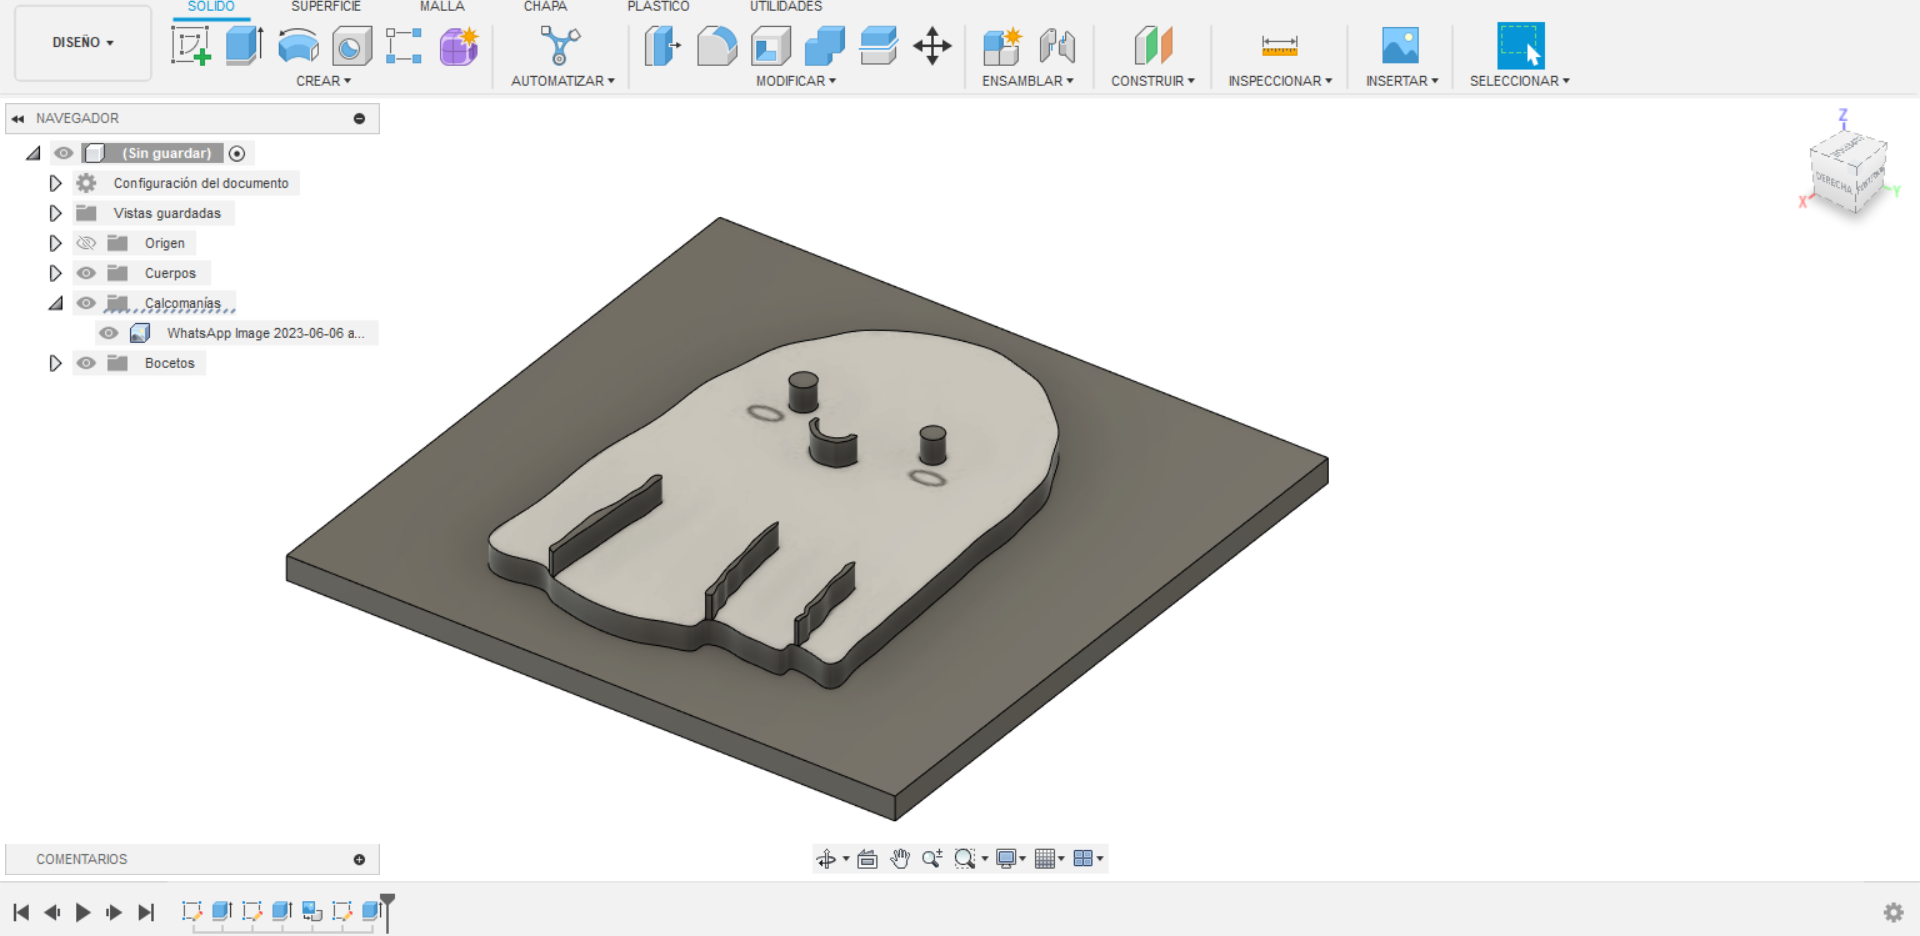Hide the Calcomanías folder
1920x936 pixels.
click(87, 303)
